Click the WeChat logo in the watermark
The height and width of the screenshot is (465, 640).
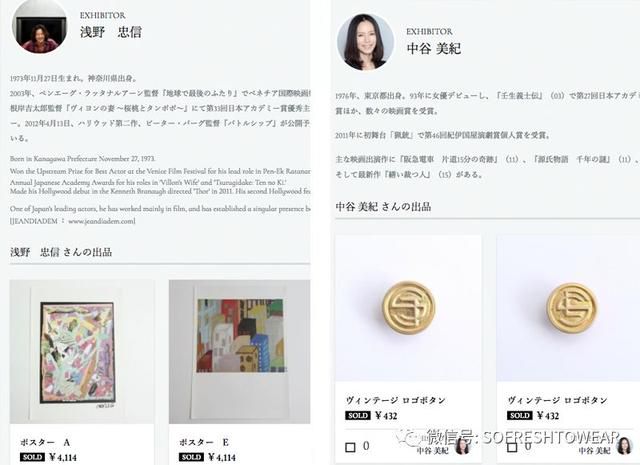[409, 438]
